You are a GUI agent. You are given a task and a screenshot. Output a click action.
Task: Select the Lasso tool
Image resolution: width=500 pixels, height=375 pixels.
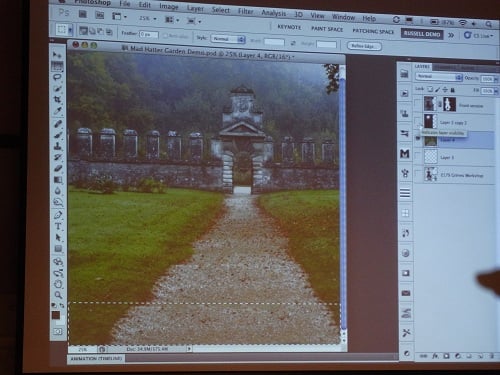point(57,77)
